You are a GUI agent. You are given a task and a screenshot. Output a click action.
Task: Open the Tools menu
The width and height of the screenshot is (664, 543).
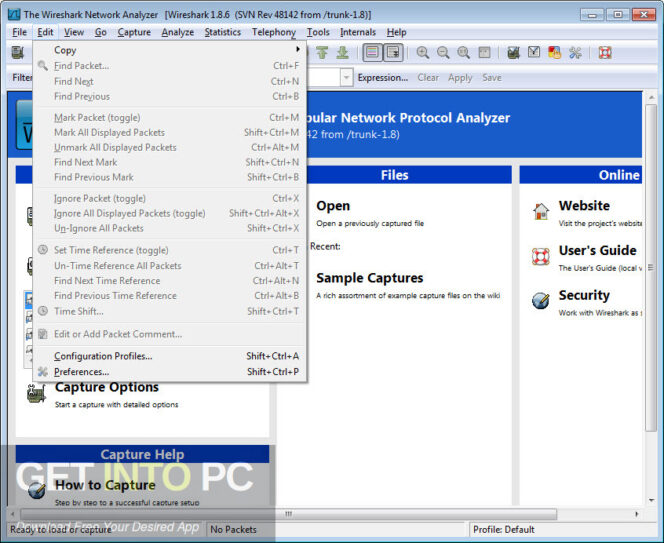point(318,32)
